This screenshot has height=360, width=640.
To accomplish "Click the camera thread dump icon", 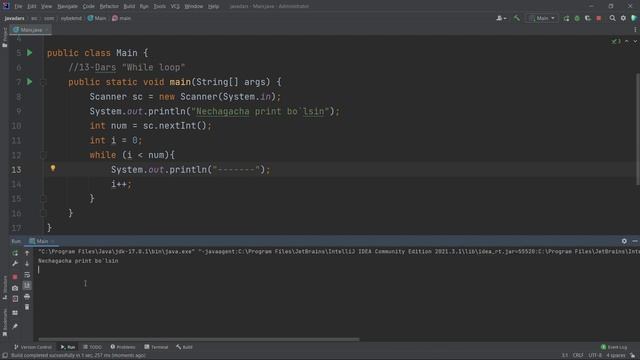I will (15, 288).
